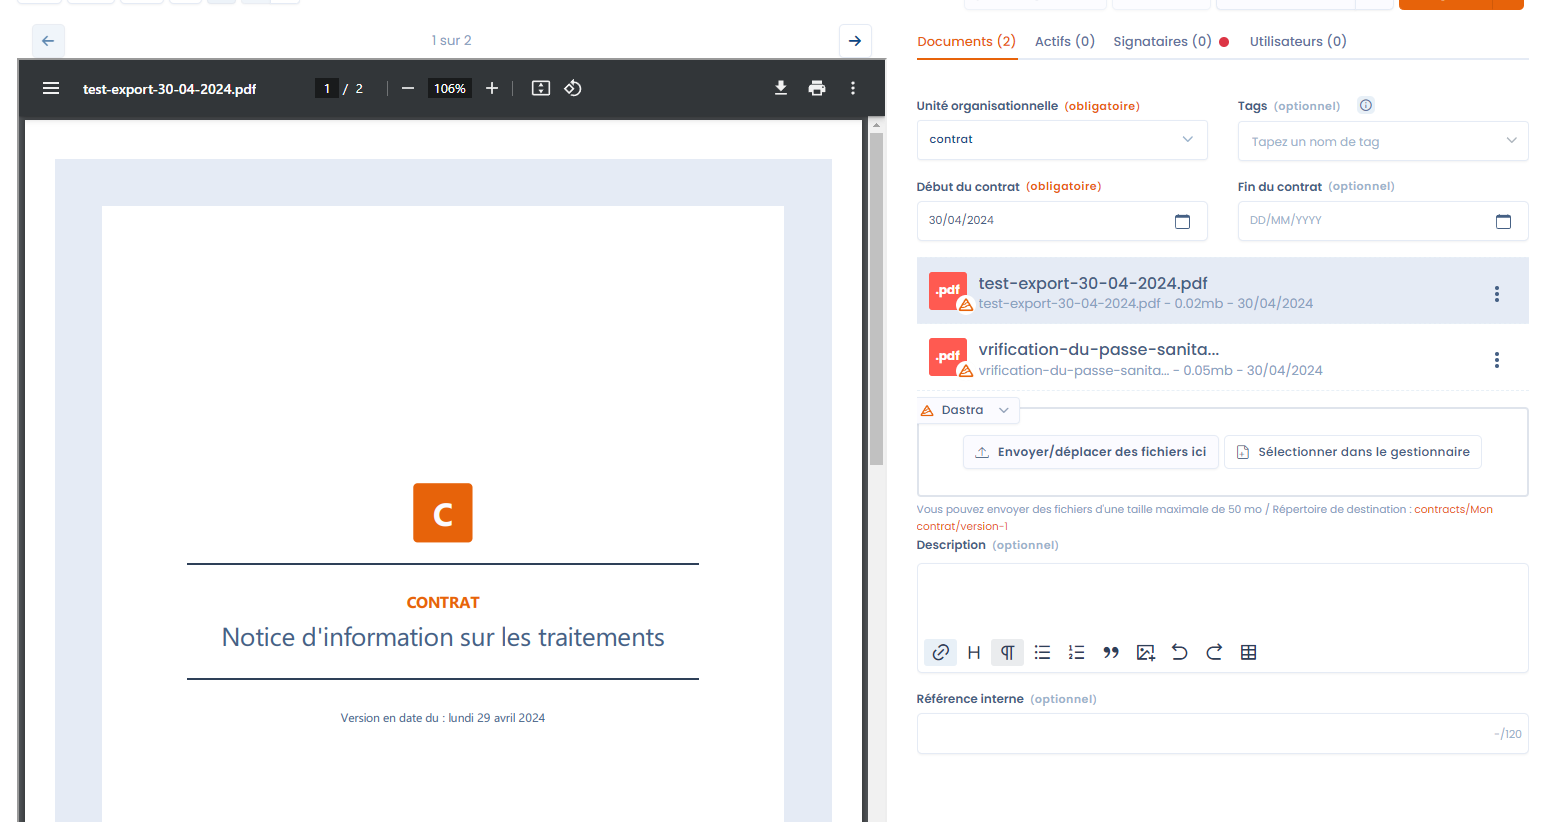Screen dimensions: 1558x822
Task: Print the PDF document
Action: (x=817, y=88)
